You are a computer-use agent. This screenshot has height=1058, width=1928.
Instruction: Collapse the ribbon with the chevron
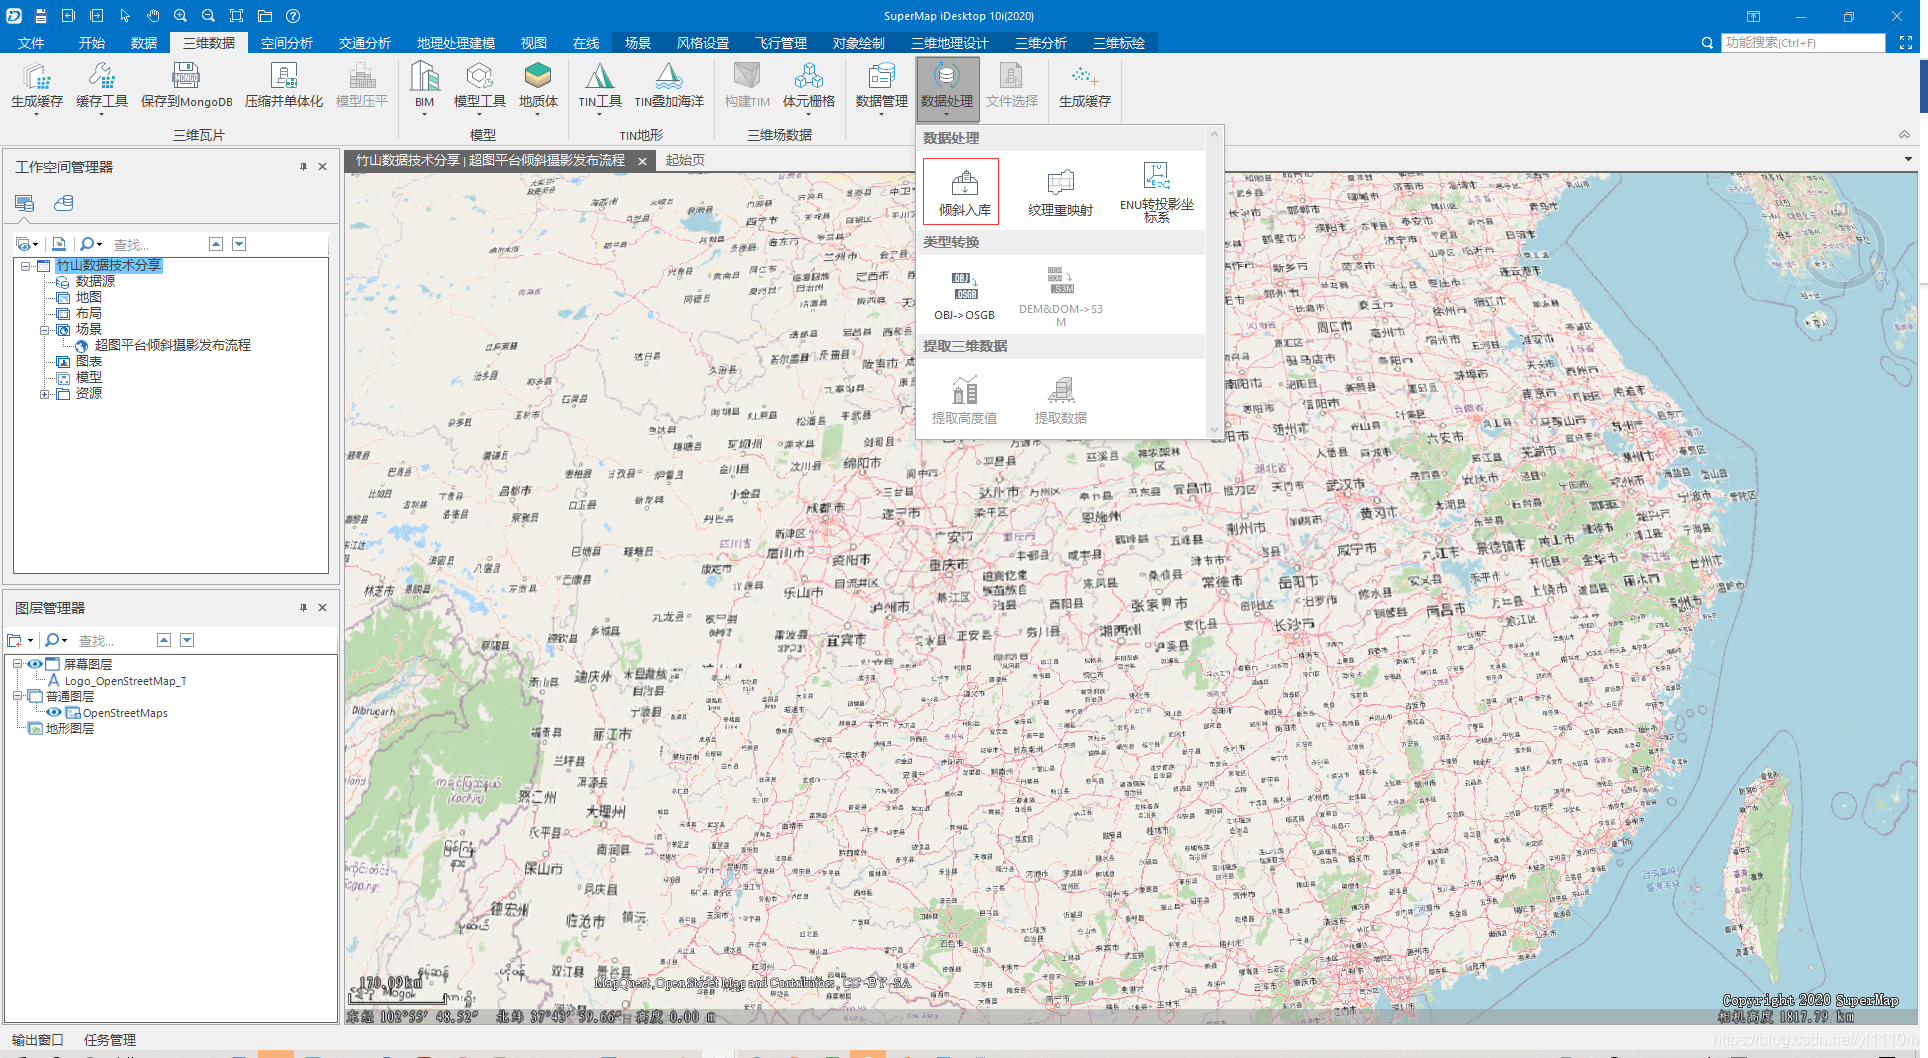[x=1904, y=135]
